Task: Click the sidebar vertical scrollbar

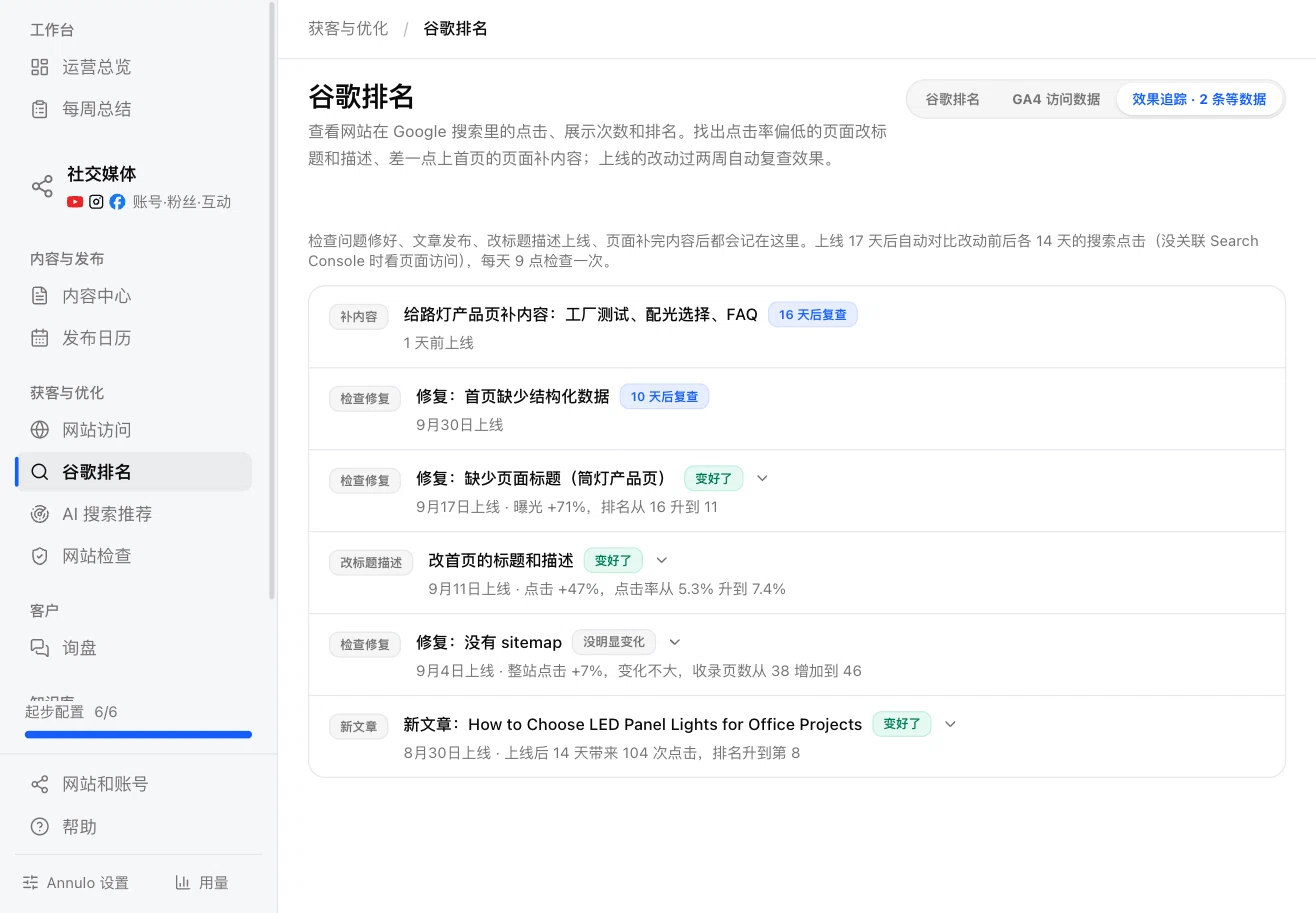Action: pyautogui.click(x=272, y=300)
